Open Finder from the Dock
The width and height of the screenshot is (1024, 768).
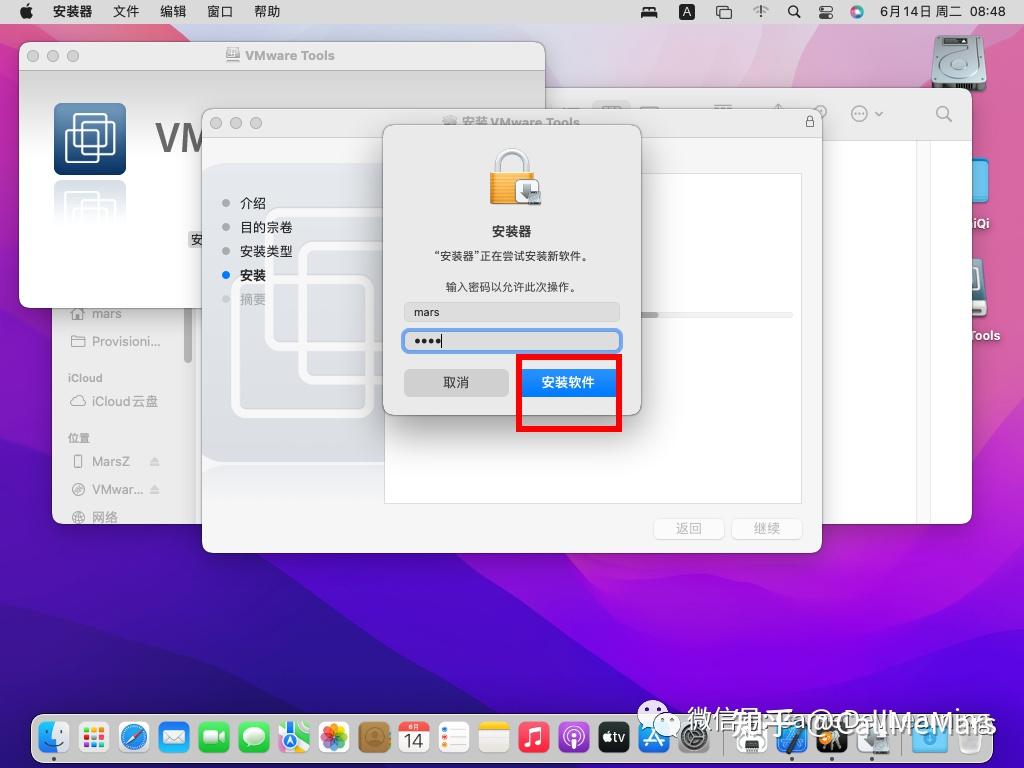53,738
